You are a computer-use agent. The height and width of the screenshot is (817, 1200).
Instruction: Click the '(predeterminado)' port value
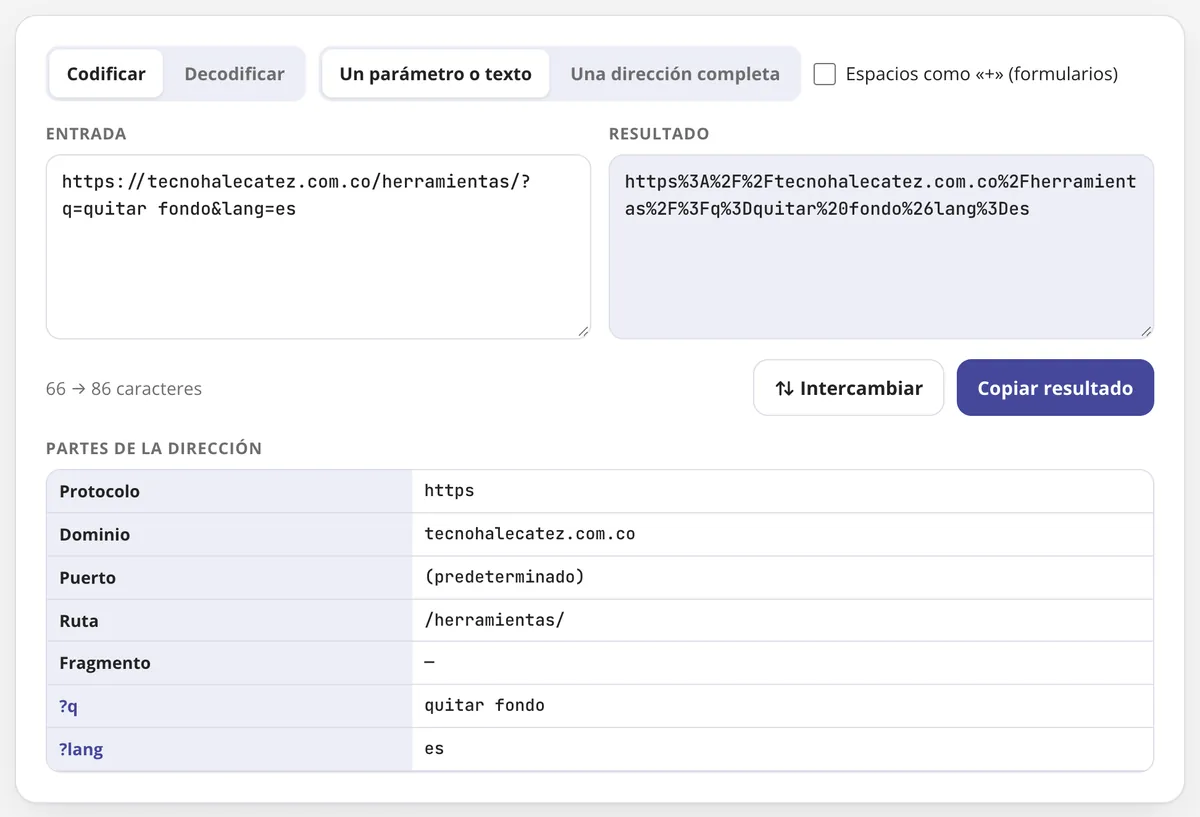(x=504, y=577)
